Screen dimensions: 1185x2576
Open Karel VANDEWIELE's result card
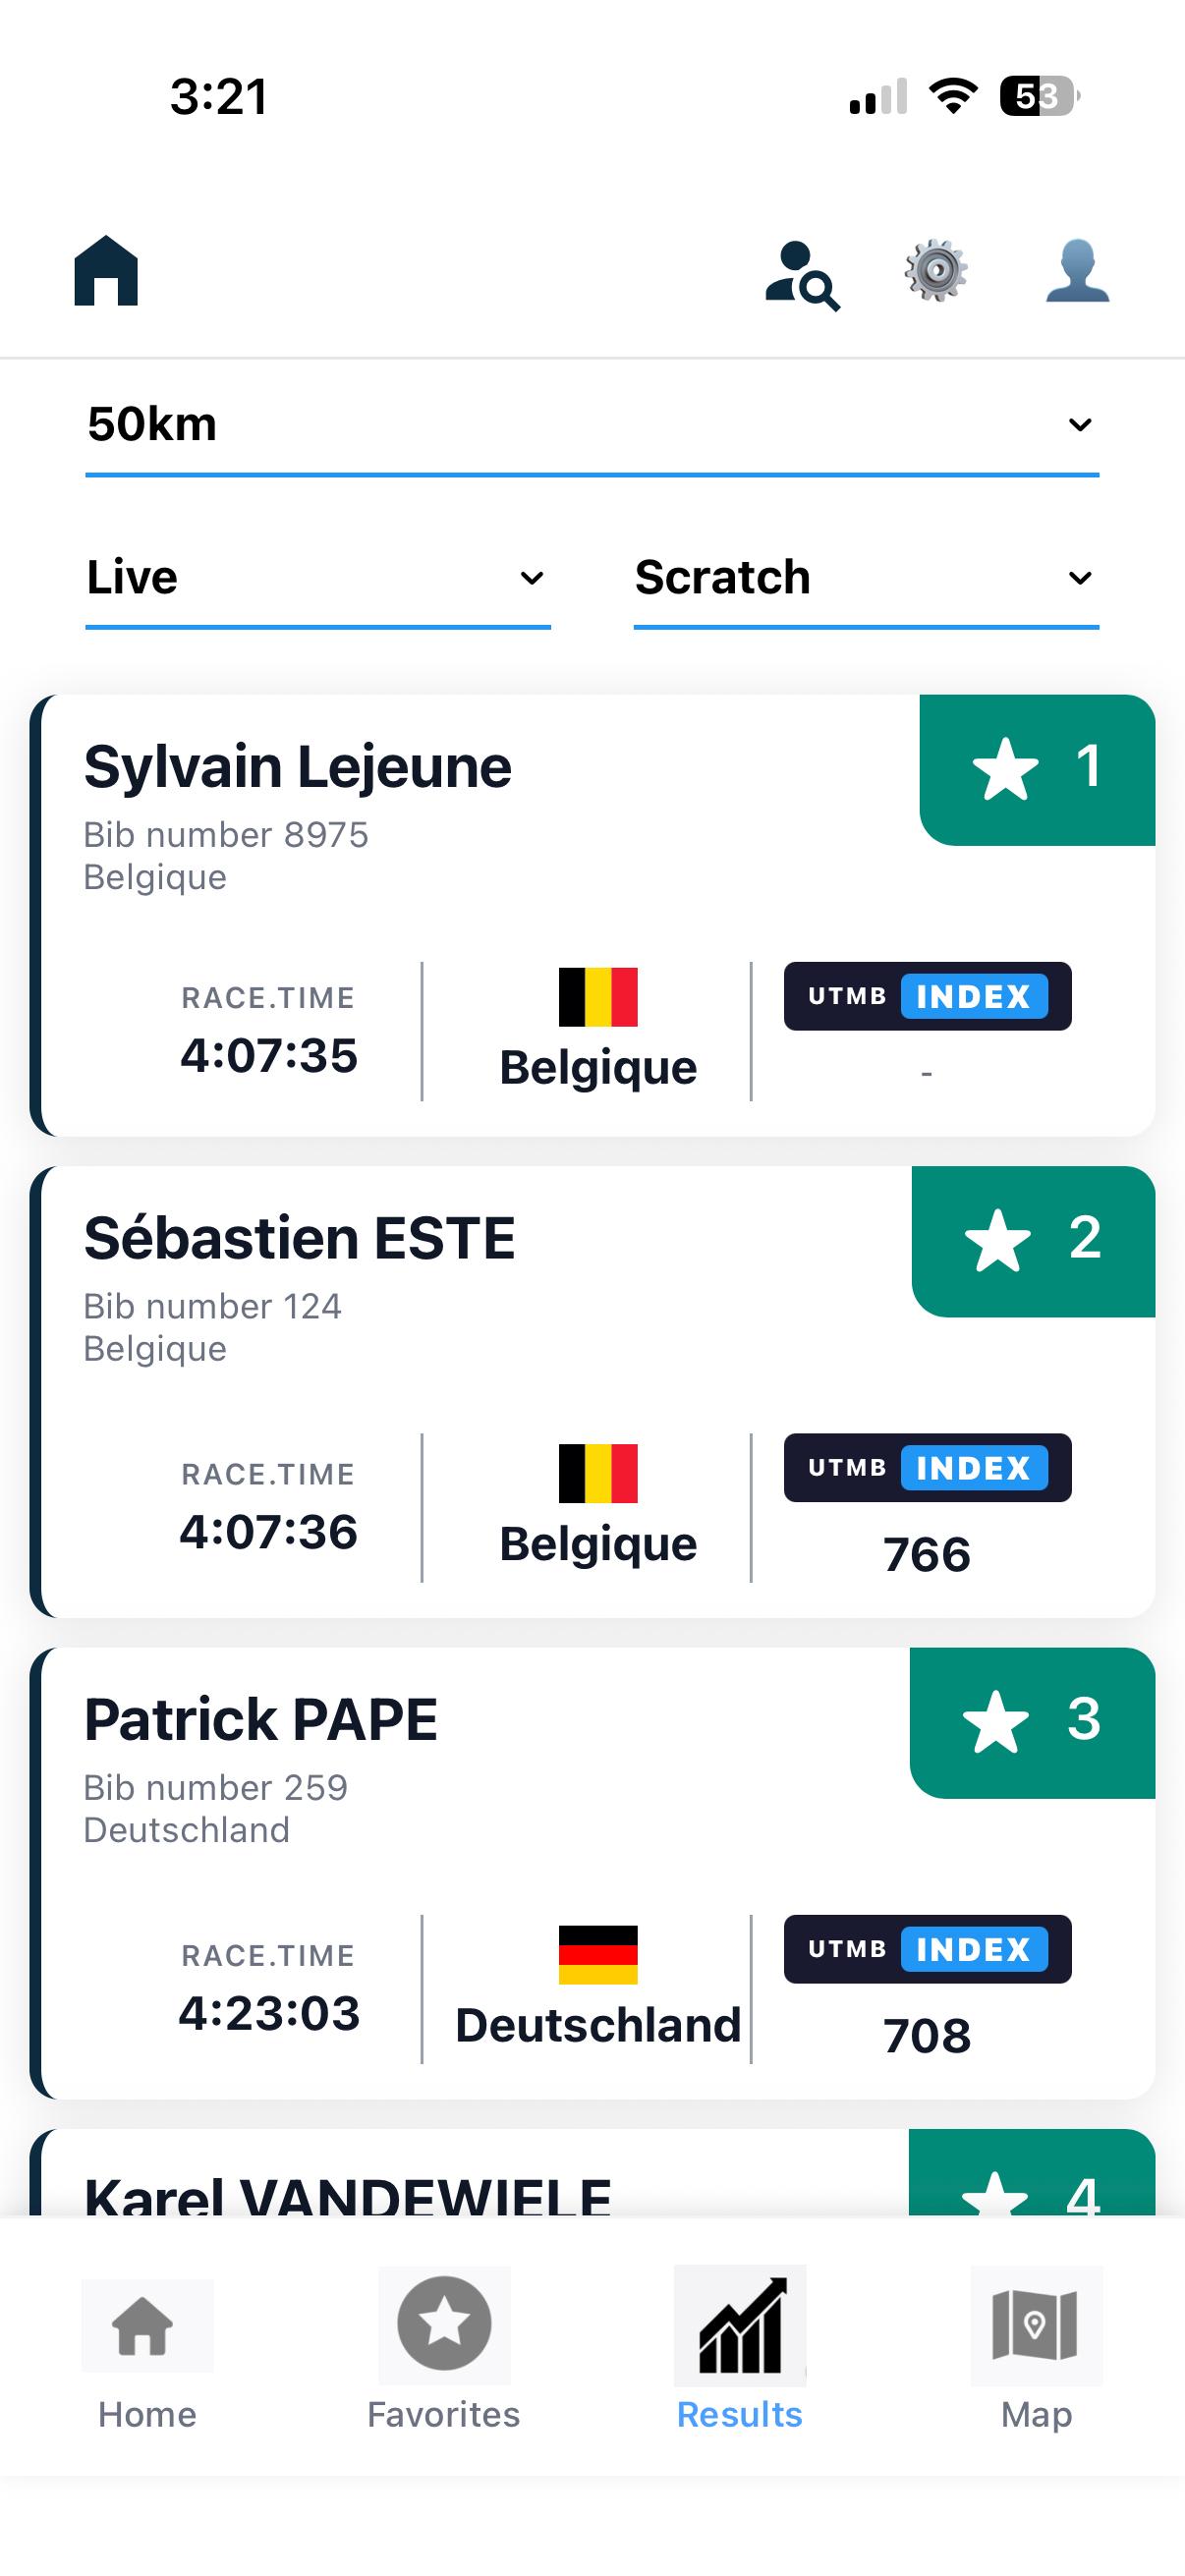[x=592, y=2173]
